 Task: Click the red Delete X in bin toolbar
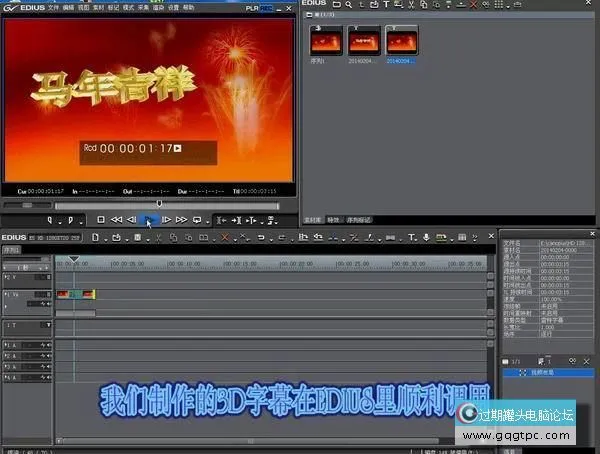(x=473, y=5)
